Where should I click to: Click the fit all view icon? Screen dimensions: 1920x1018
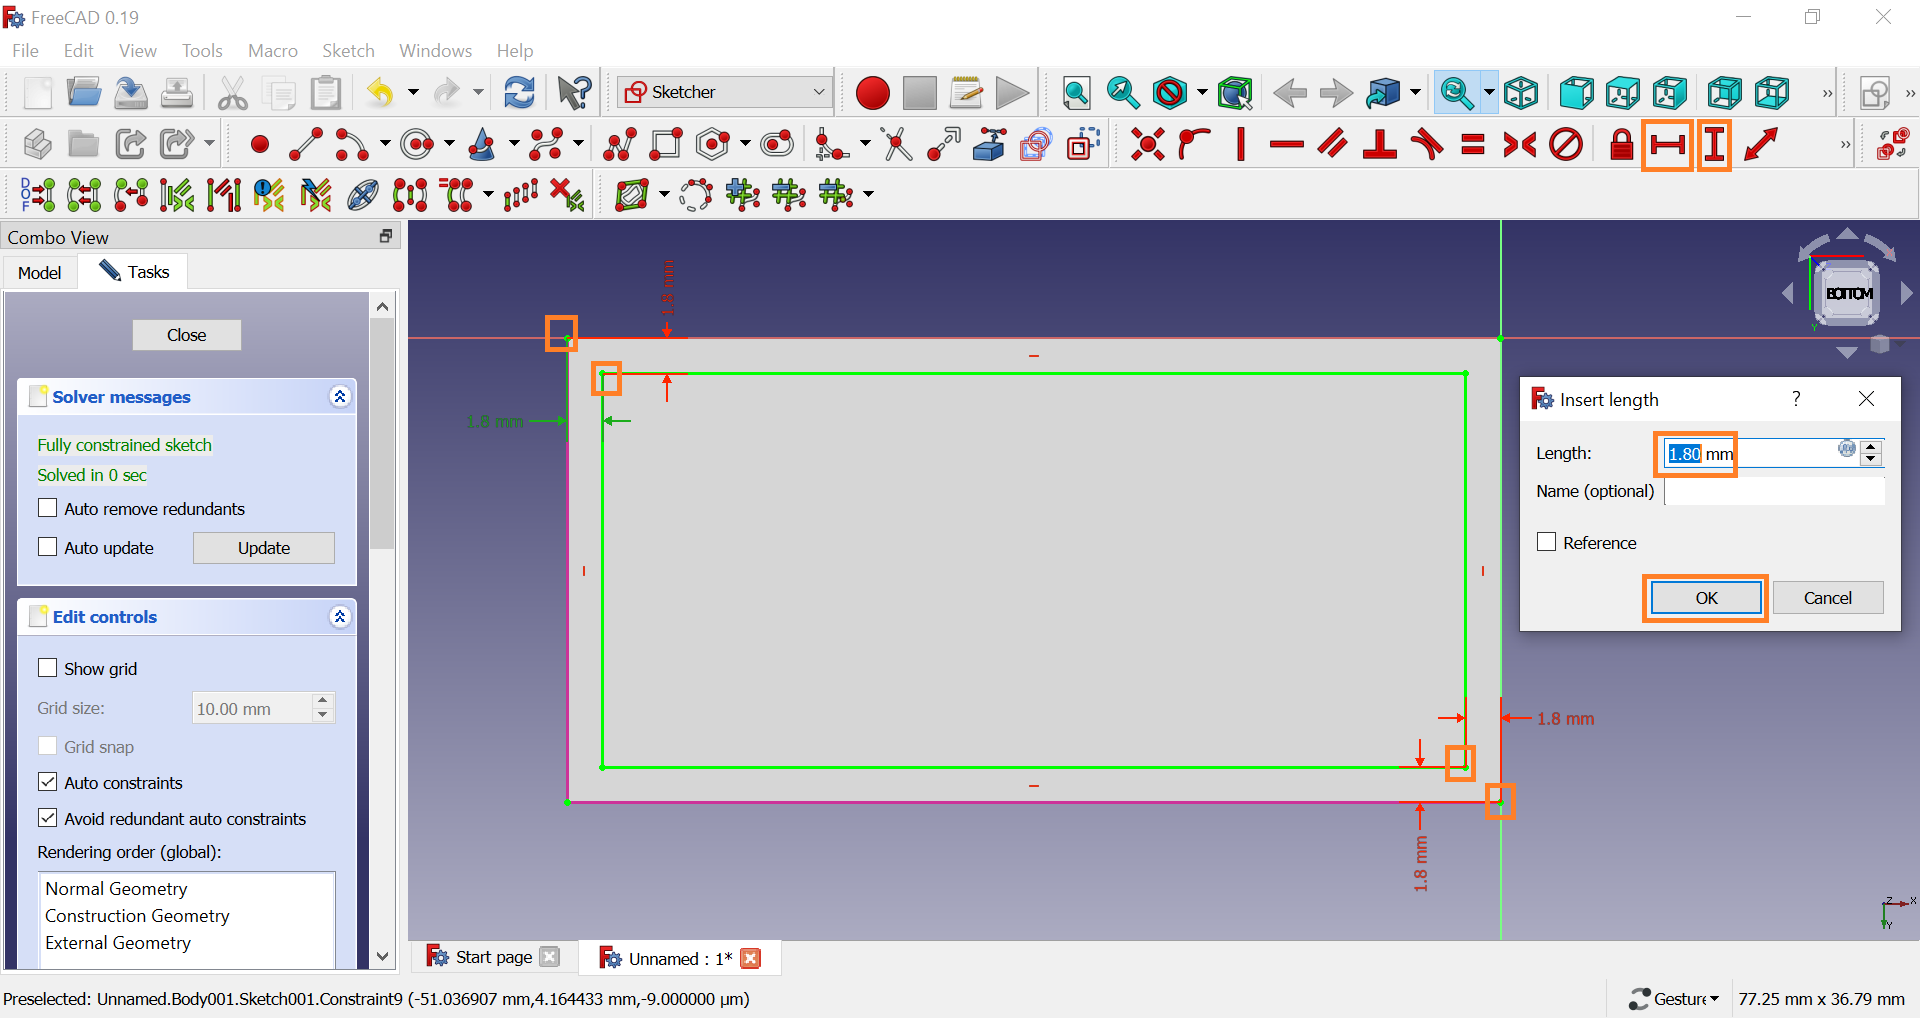coord(1076,93)
